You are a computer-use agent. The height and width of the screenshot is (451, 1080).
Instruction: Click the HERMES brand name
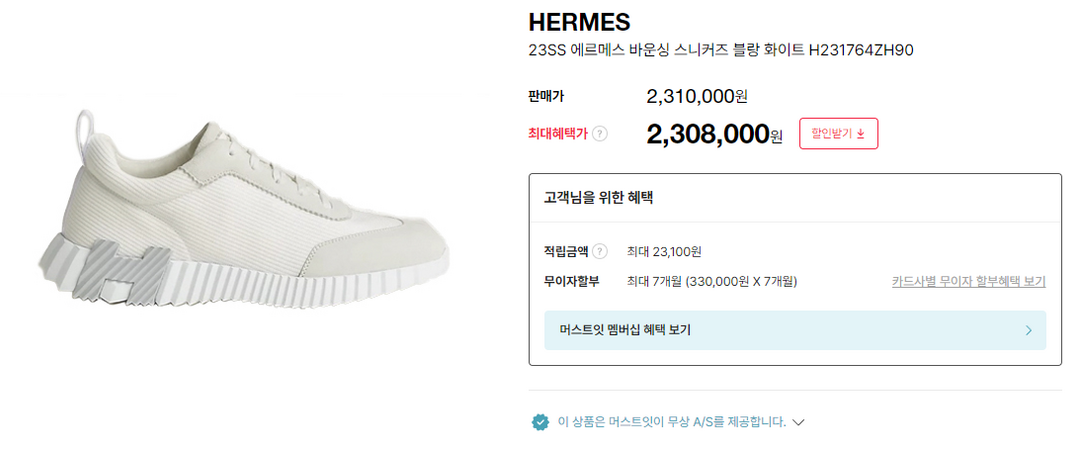[x=579, y=22]
